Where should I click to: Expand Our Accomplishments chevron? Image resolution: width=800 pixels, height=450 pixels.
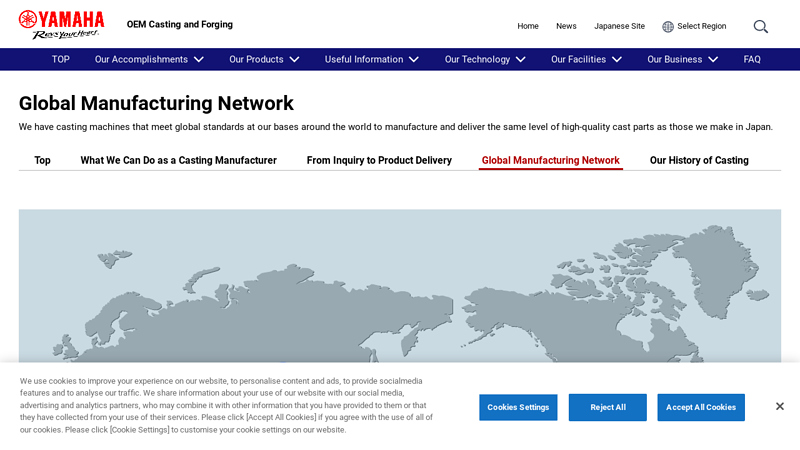tap(199, 60)
